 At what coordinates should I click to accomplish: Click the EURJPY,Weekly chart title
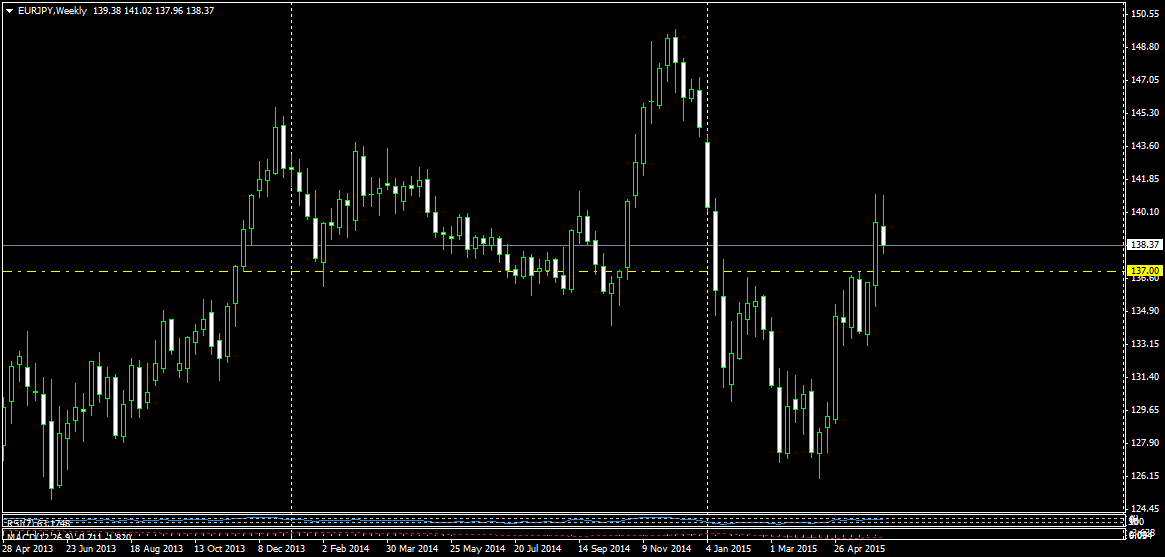click(x=51, y=11)
